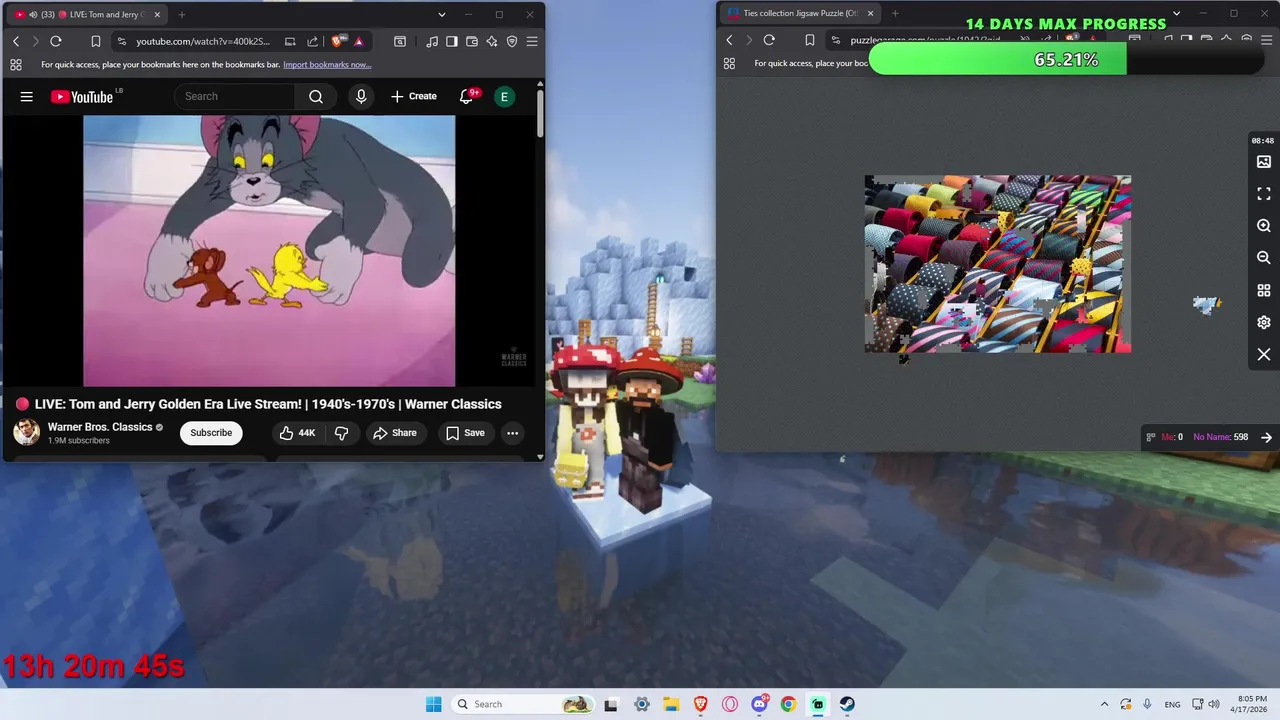
Task: Go back in the YouTube window
Action: pyautogui.click(x=16, y=41)
